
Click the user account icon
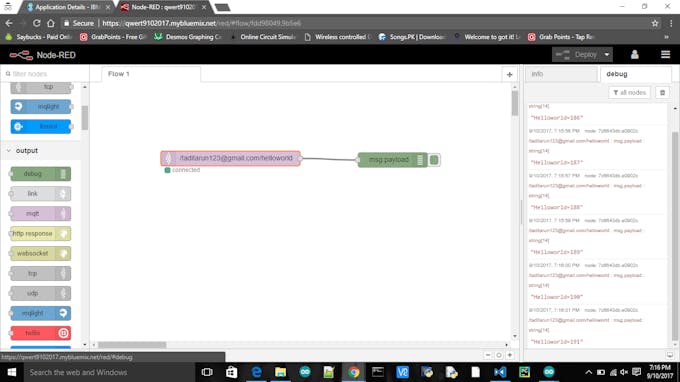pyautogui.click(x=634, y=55)
